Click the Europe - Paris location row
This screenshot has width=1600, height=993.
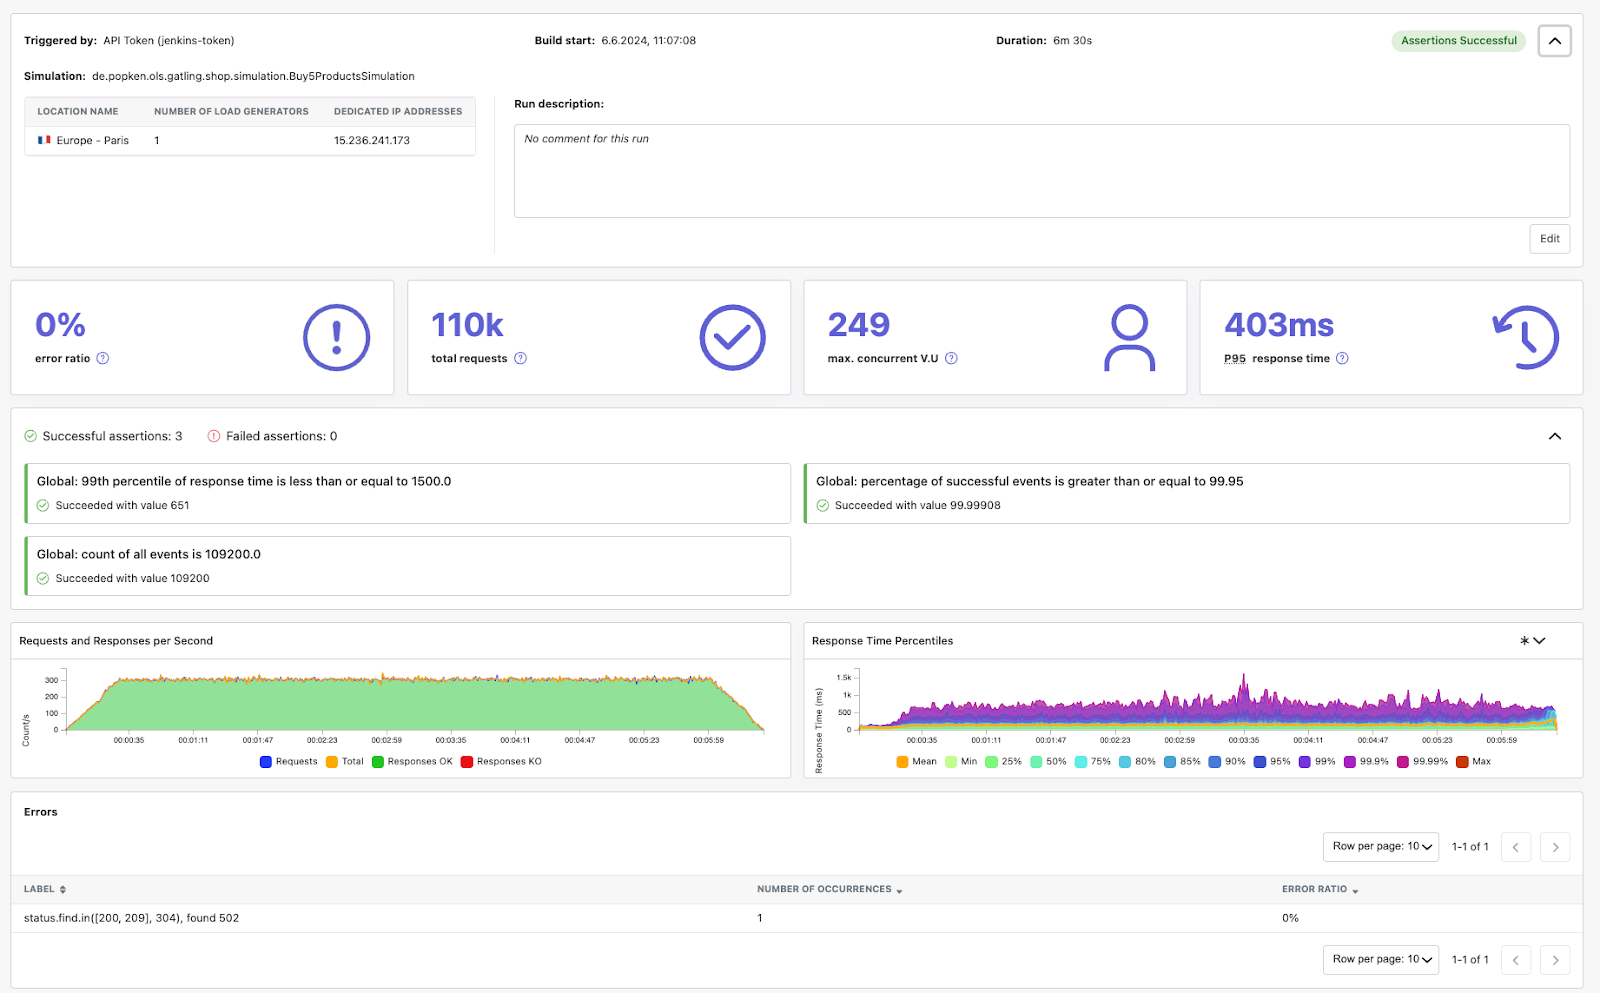[x=250, y=141]
